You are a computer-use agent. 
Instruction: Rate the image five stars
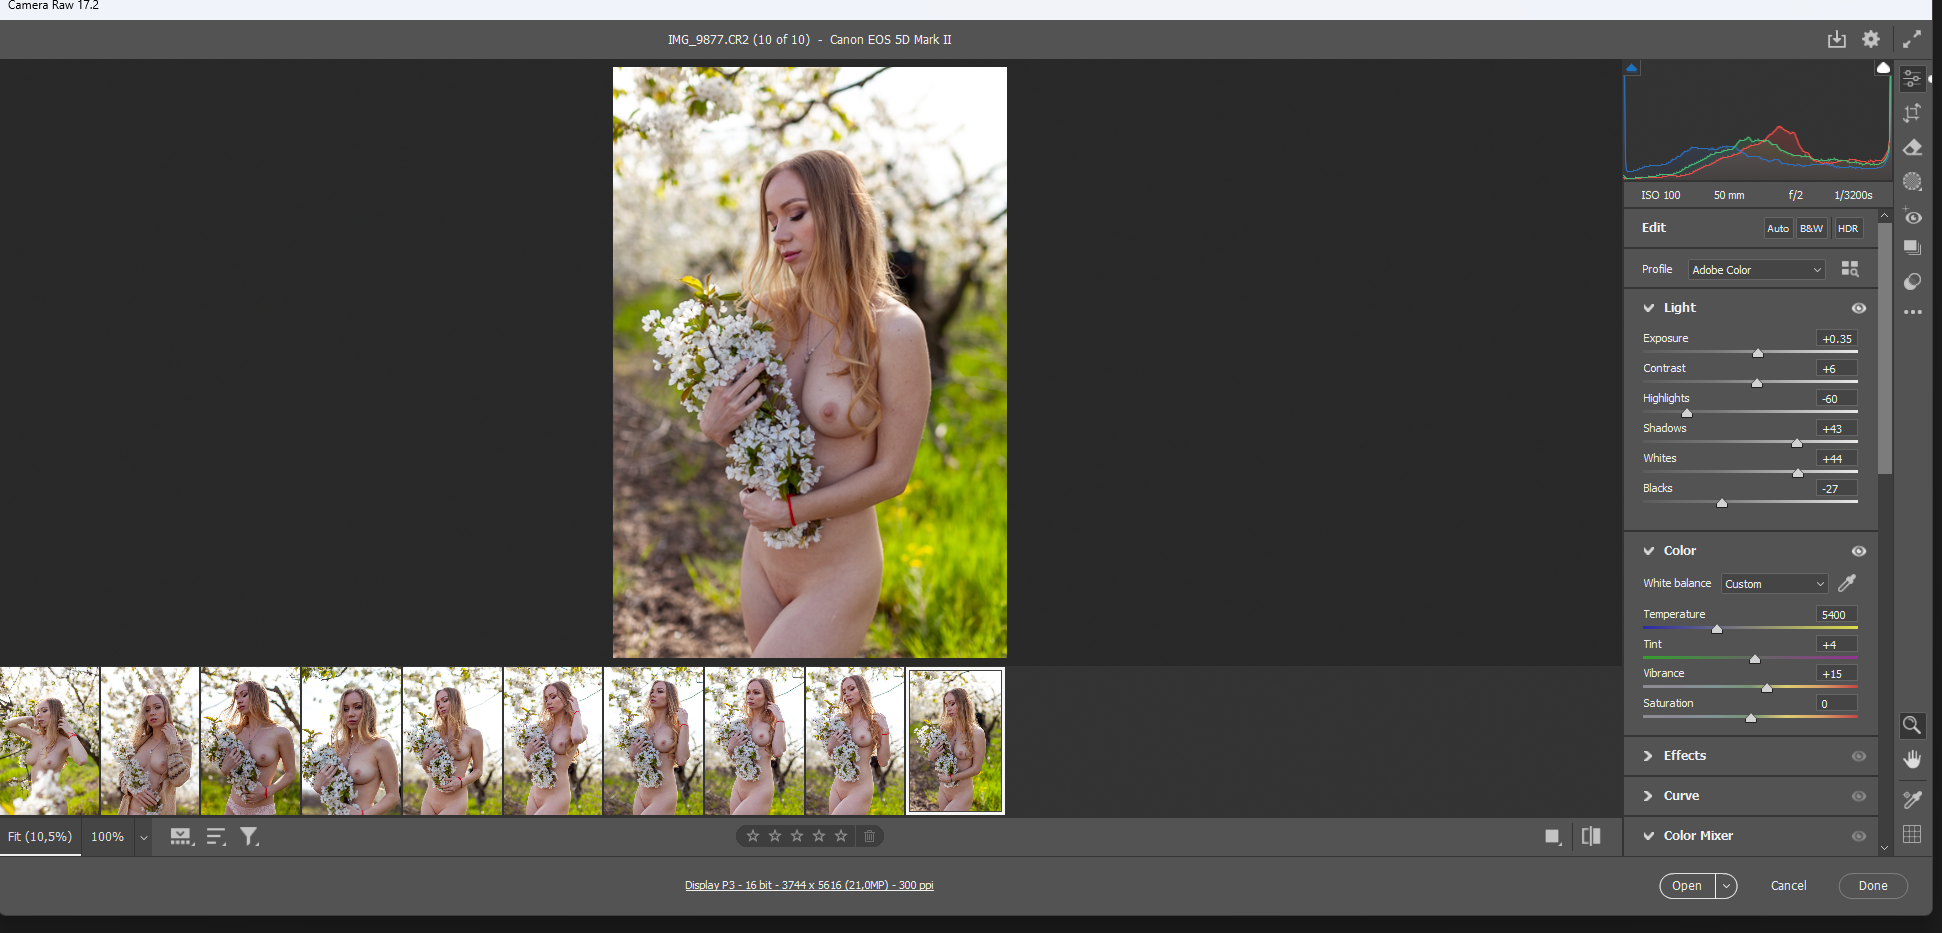pyautogui.click(x=841, y=836)
